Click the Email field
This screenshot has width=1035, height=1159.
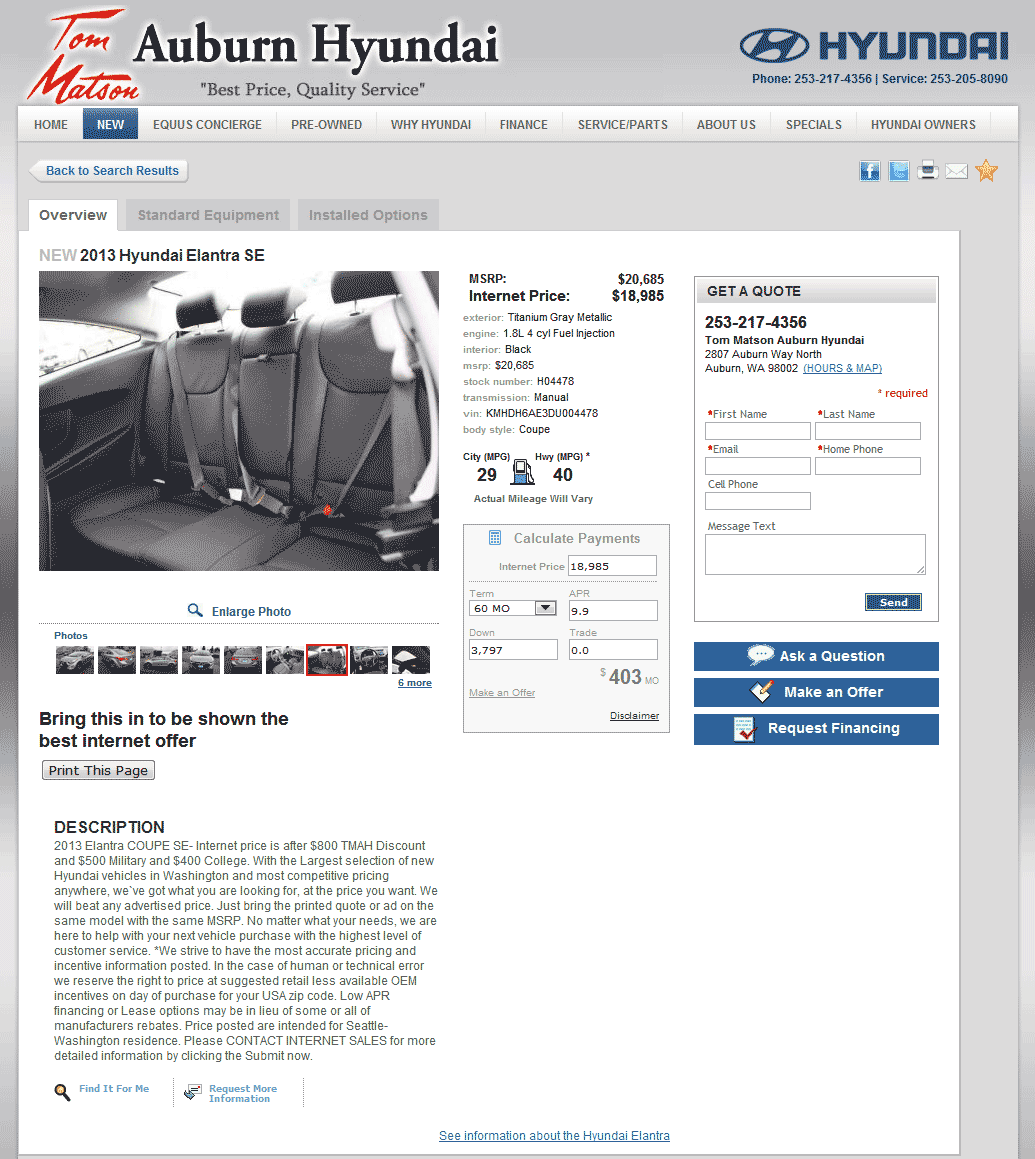pyautogui.click(x=758, y=466)
